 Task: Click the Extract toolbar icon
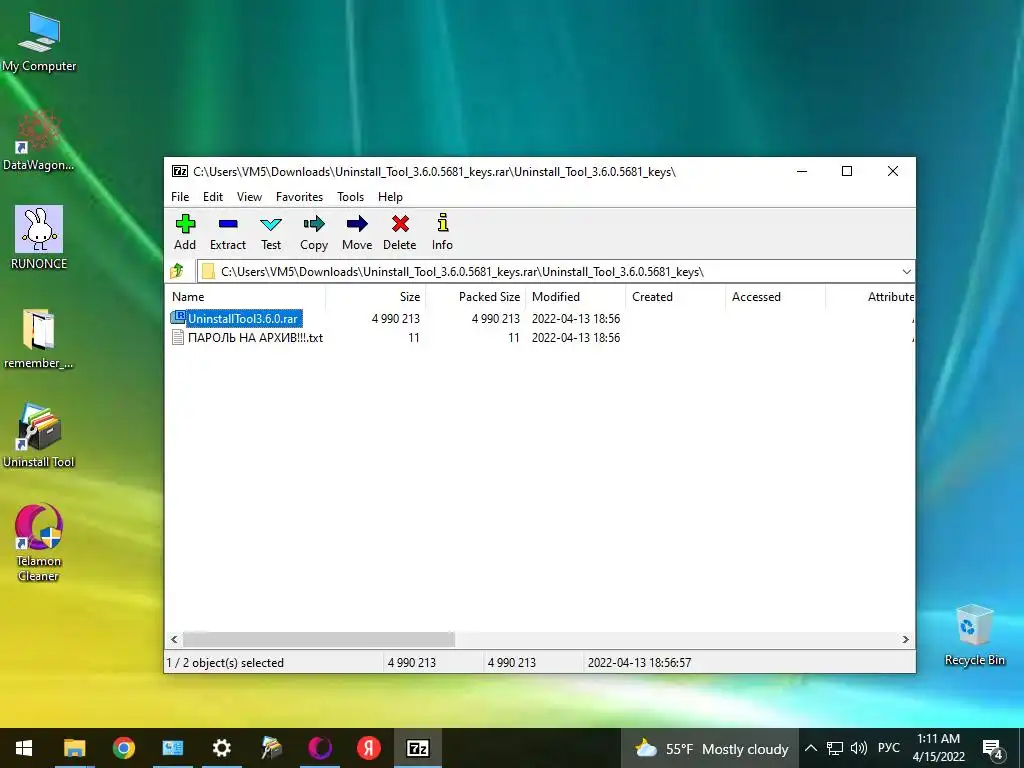[228, 225]
